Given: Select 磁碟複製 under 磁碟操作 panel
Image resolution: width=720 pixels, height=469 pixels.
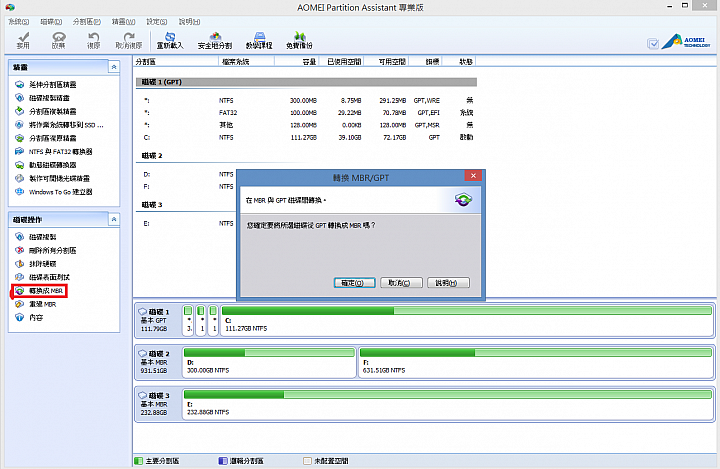Looking at the screenshot, I should coord(36,237).
